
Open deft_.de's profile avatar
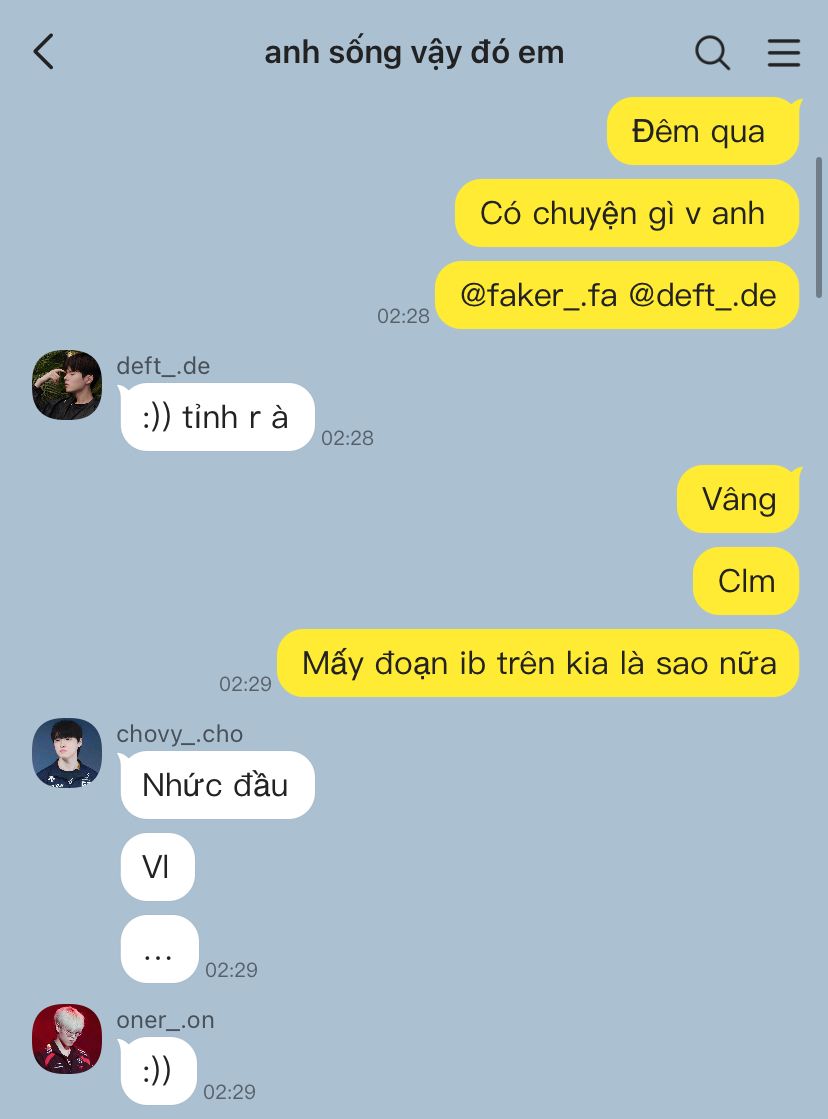(x=67, y=385)
